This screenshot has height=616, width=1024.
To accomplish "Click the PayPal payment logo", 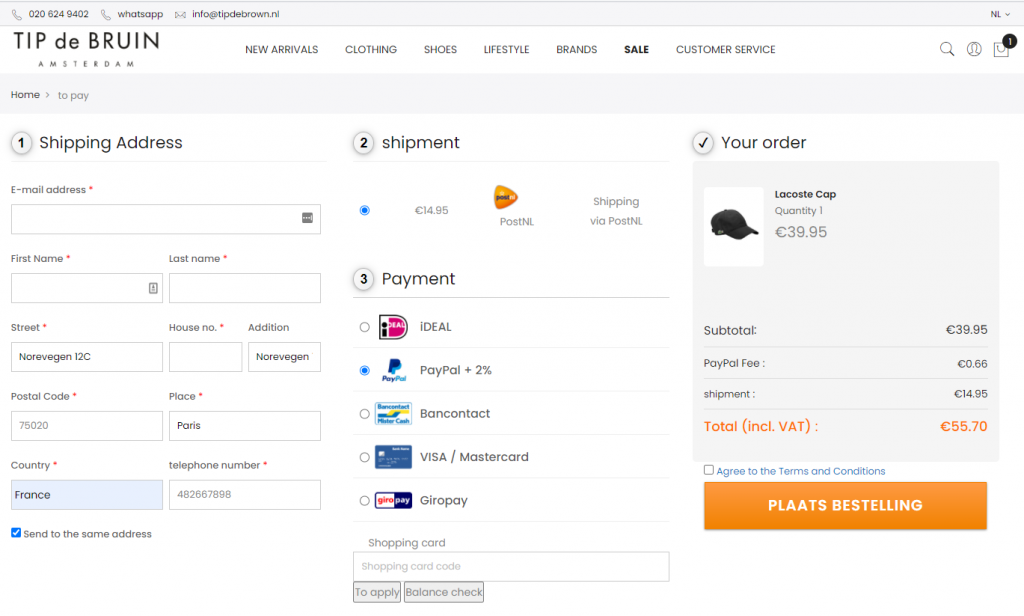I will click(394, 370).
